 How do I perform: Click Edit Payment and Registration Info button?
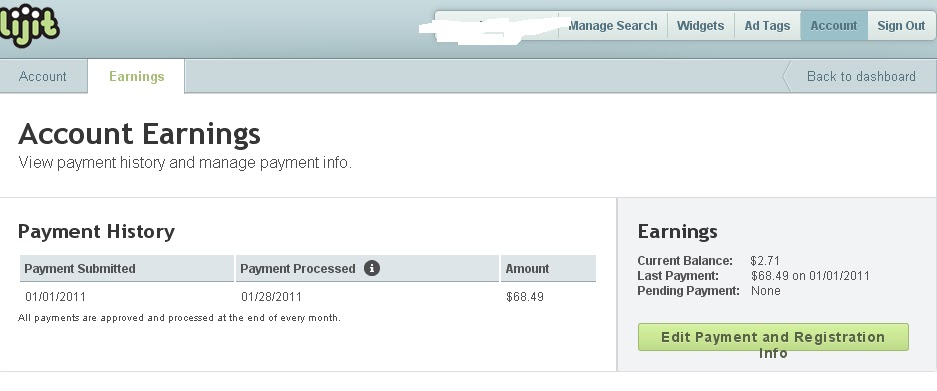[x=773, y=337]
